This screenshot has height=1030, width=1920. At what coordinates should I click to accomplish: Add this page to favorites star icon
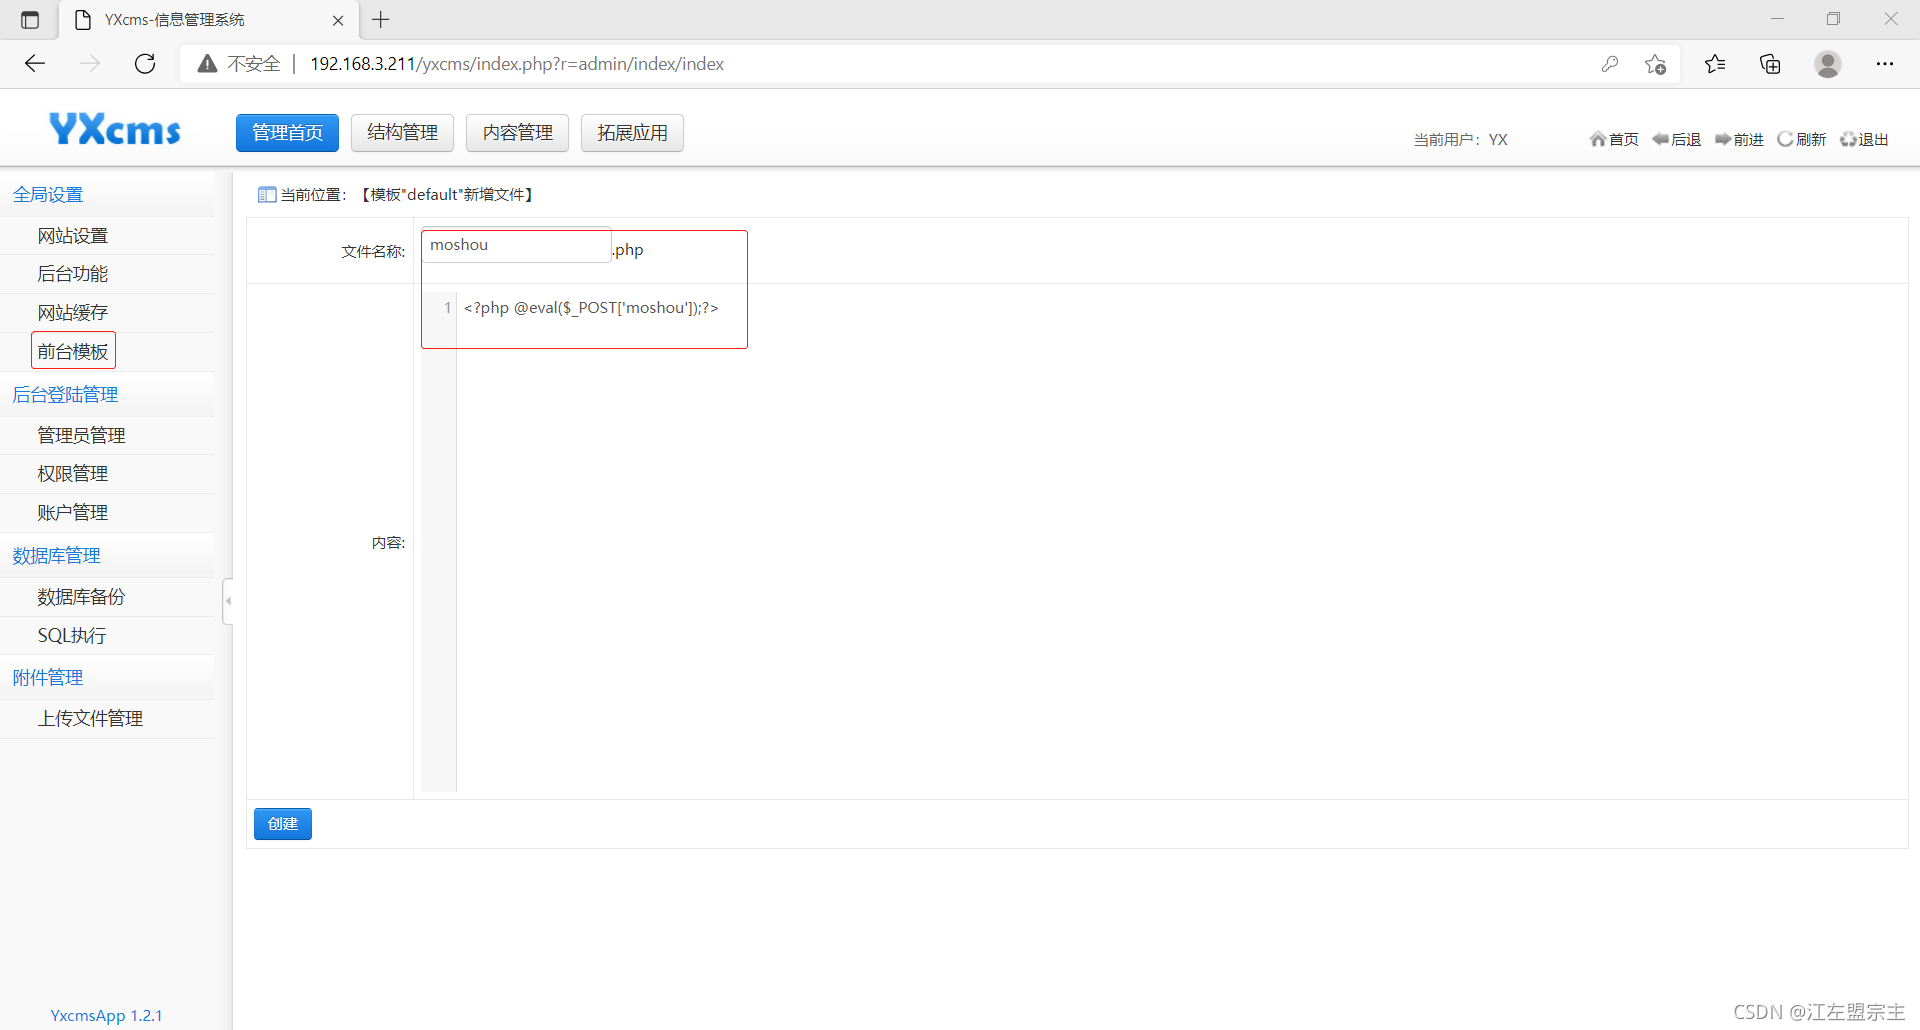(1655, 64)
